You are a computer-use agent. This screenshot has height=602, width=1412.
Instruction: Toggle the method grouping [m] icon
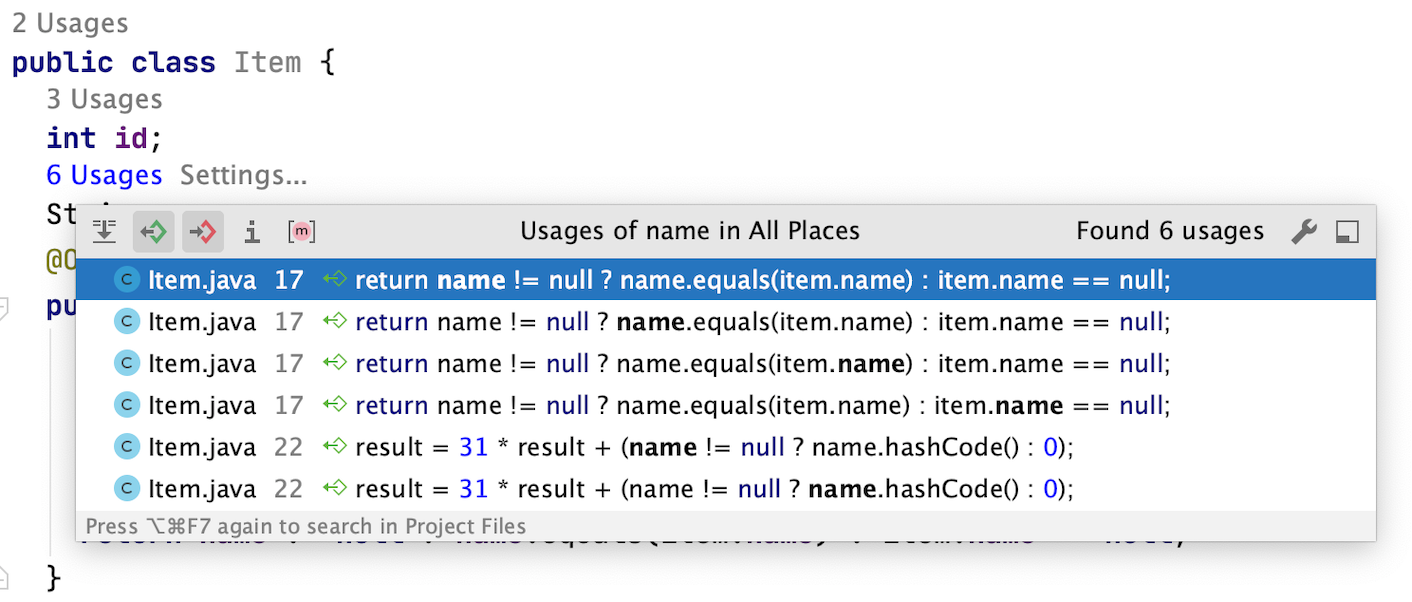click(301, 232)
